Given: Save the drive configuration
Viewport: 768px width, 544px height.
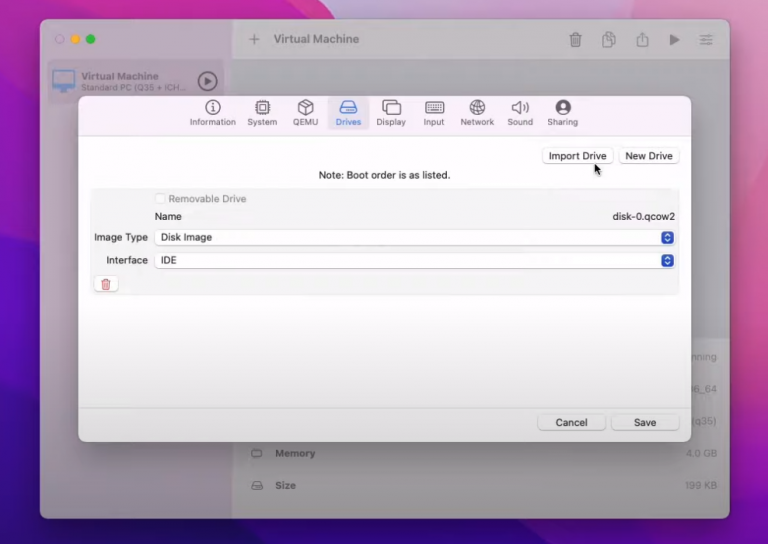Looking at the screenshot, I should [x=645, y=423].
